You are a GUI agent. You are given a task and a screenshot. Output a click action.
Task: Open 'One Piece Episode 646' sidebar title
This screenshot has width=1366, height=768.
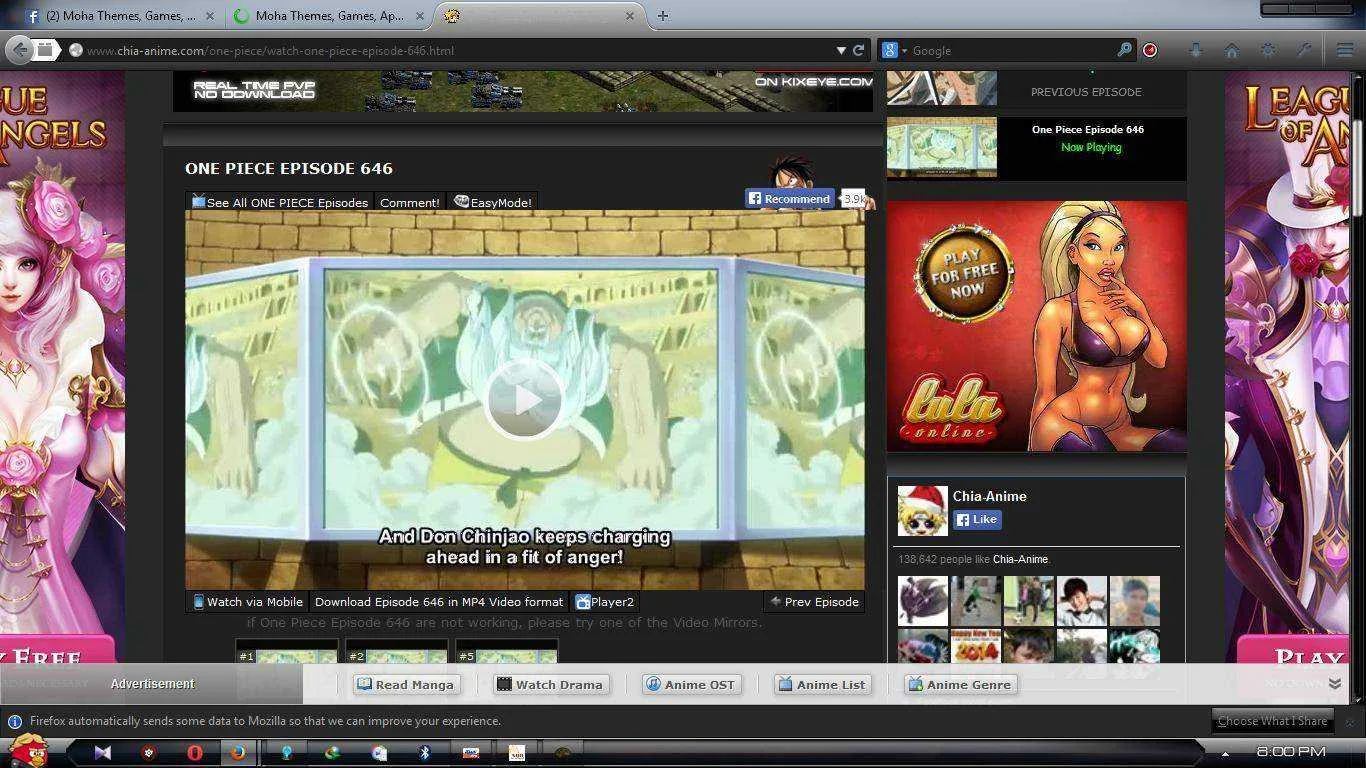[1088, 129]
